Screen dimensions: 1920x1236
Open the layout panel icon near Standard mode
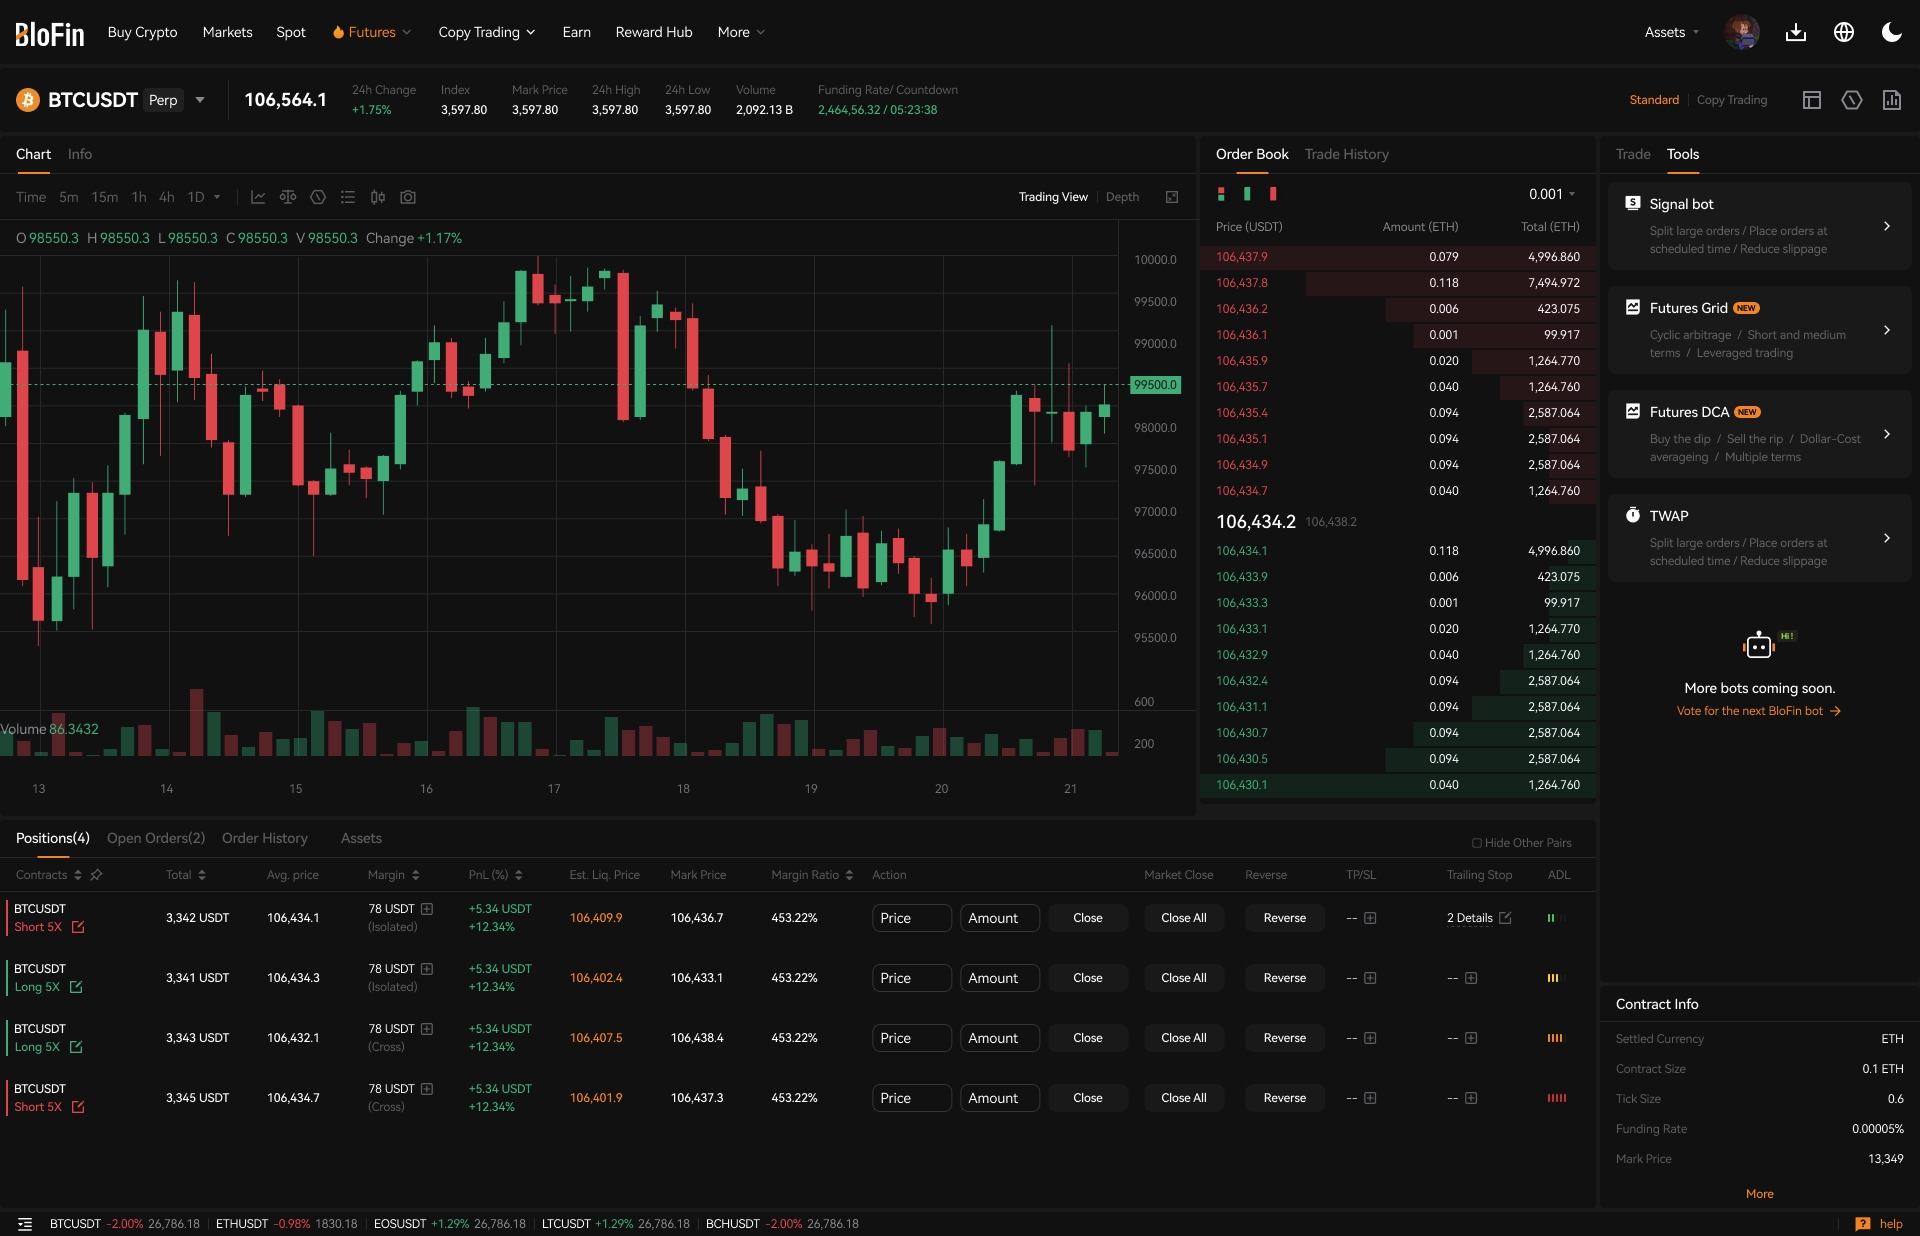point(1811,100)
